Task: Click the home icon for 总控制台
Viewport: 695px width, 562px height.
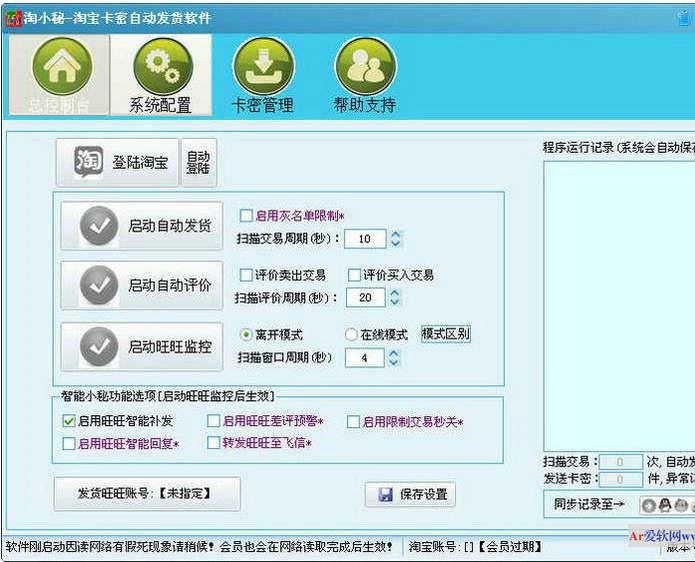Action: tap(62, 66)
